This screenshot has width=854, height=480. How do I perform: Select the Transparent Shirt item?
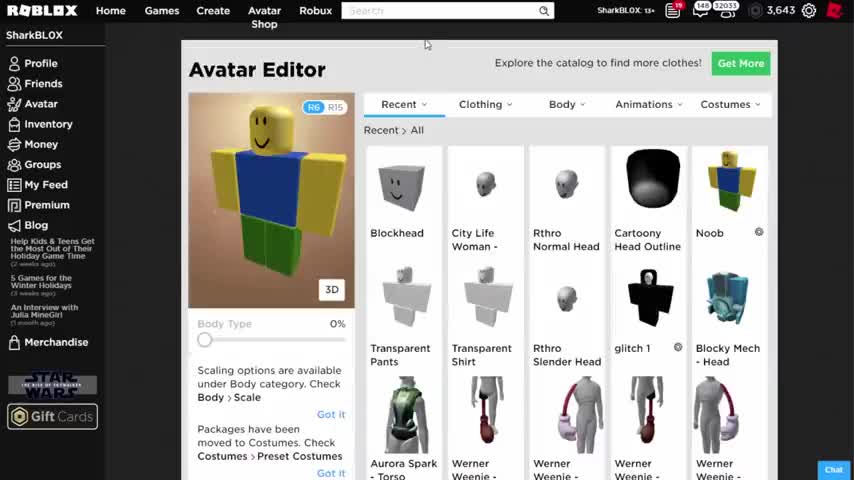pos(485,315)
